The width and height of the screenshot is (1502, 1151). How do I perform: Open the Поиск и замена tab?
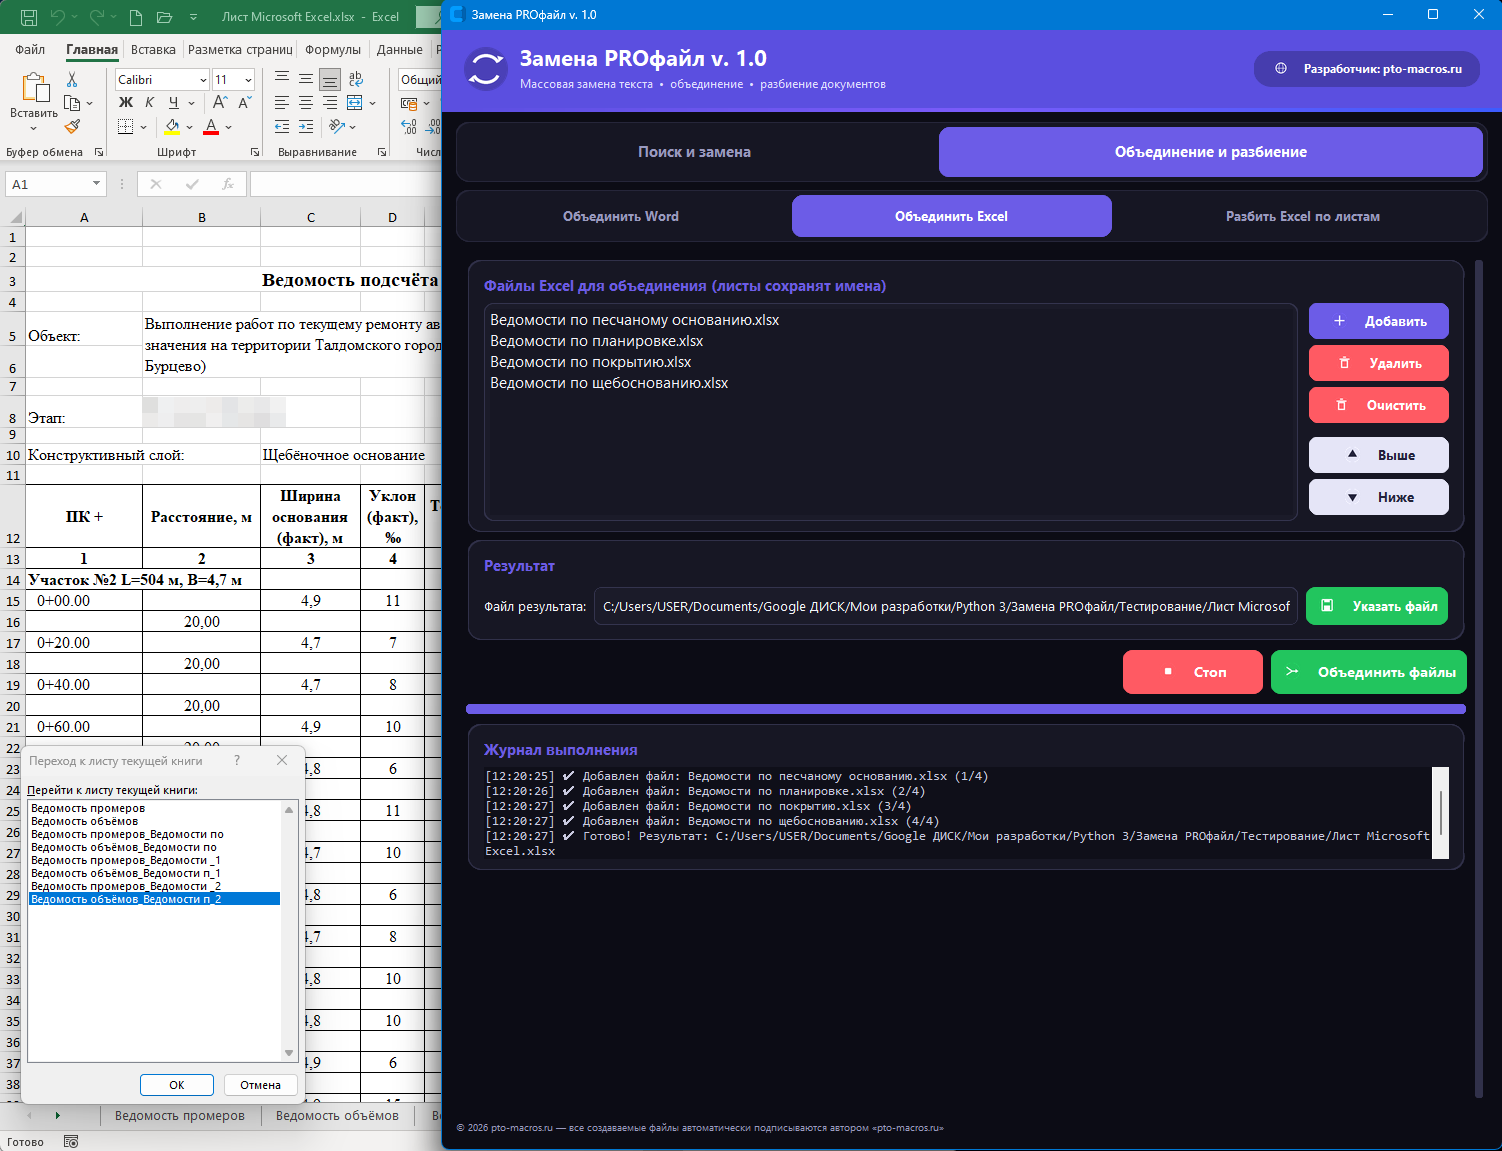tap(695, 152)
